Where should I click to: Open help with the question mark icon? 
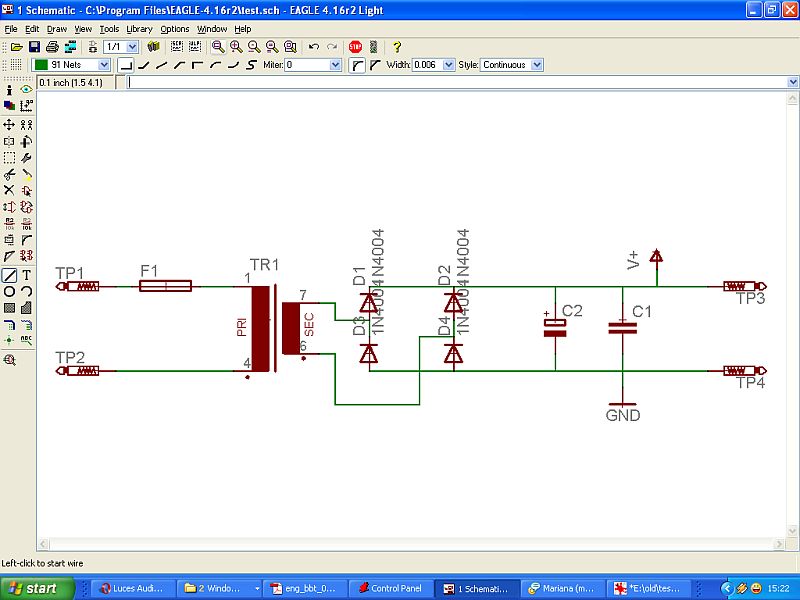click(x=397, y=47)
